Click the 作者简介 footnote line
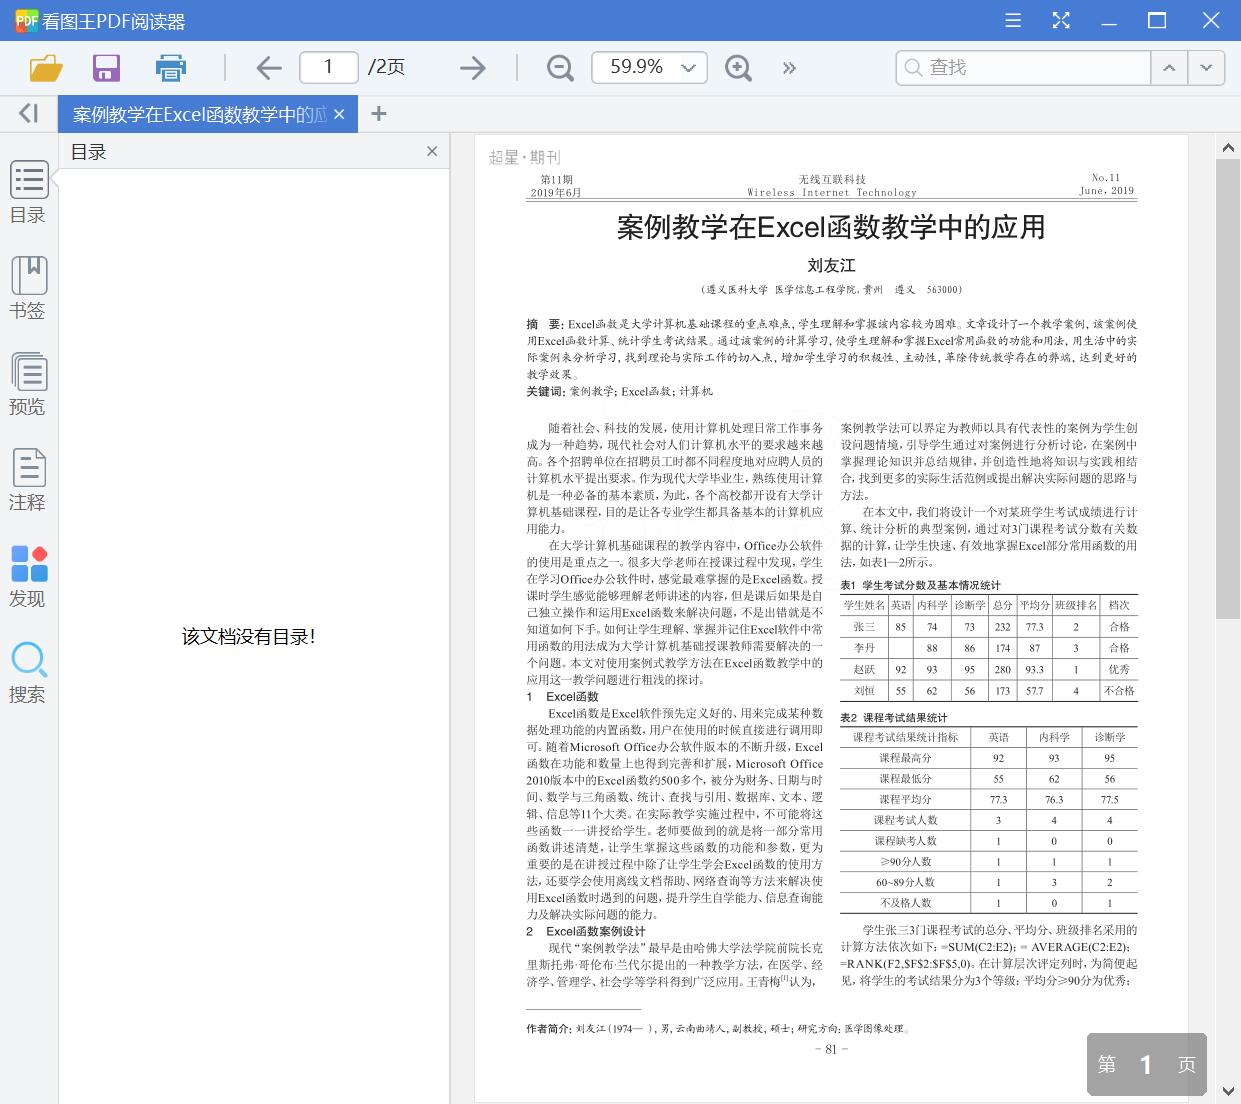1241x1104 pixels. point(718,1028)
